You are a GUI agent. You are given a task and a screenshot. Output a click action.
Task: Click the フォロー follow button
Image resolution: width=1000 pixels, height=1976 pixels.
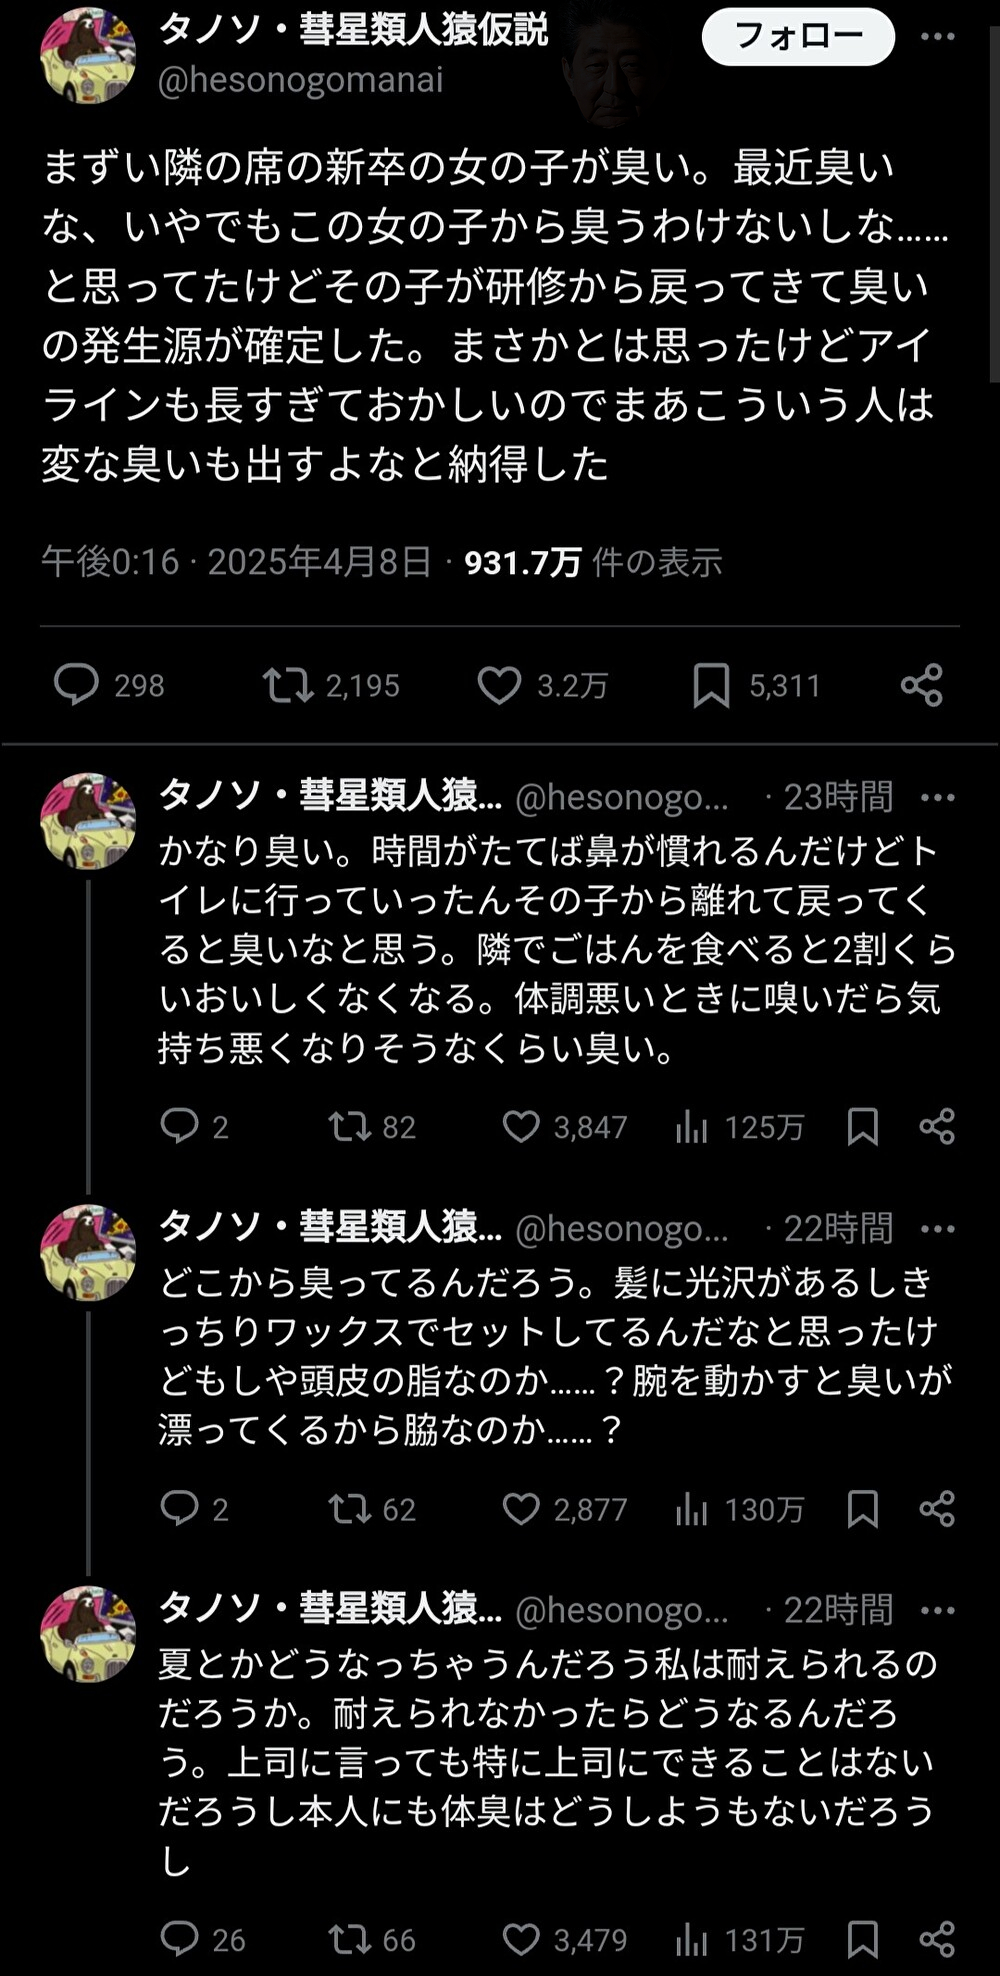(x=798, y=38)
